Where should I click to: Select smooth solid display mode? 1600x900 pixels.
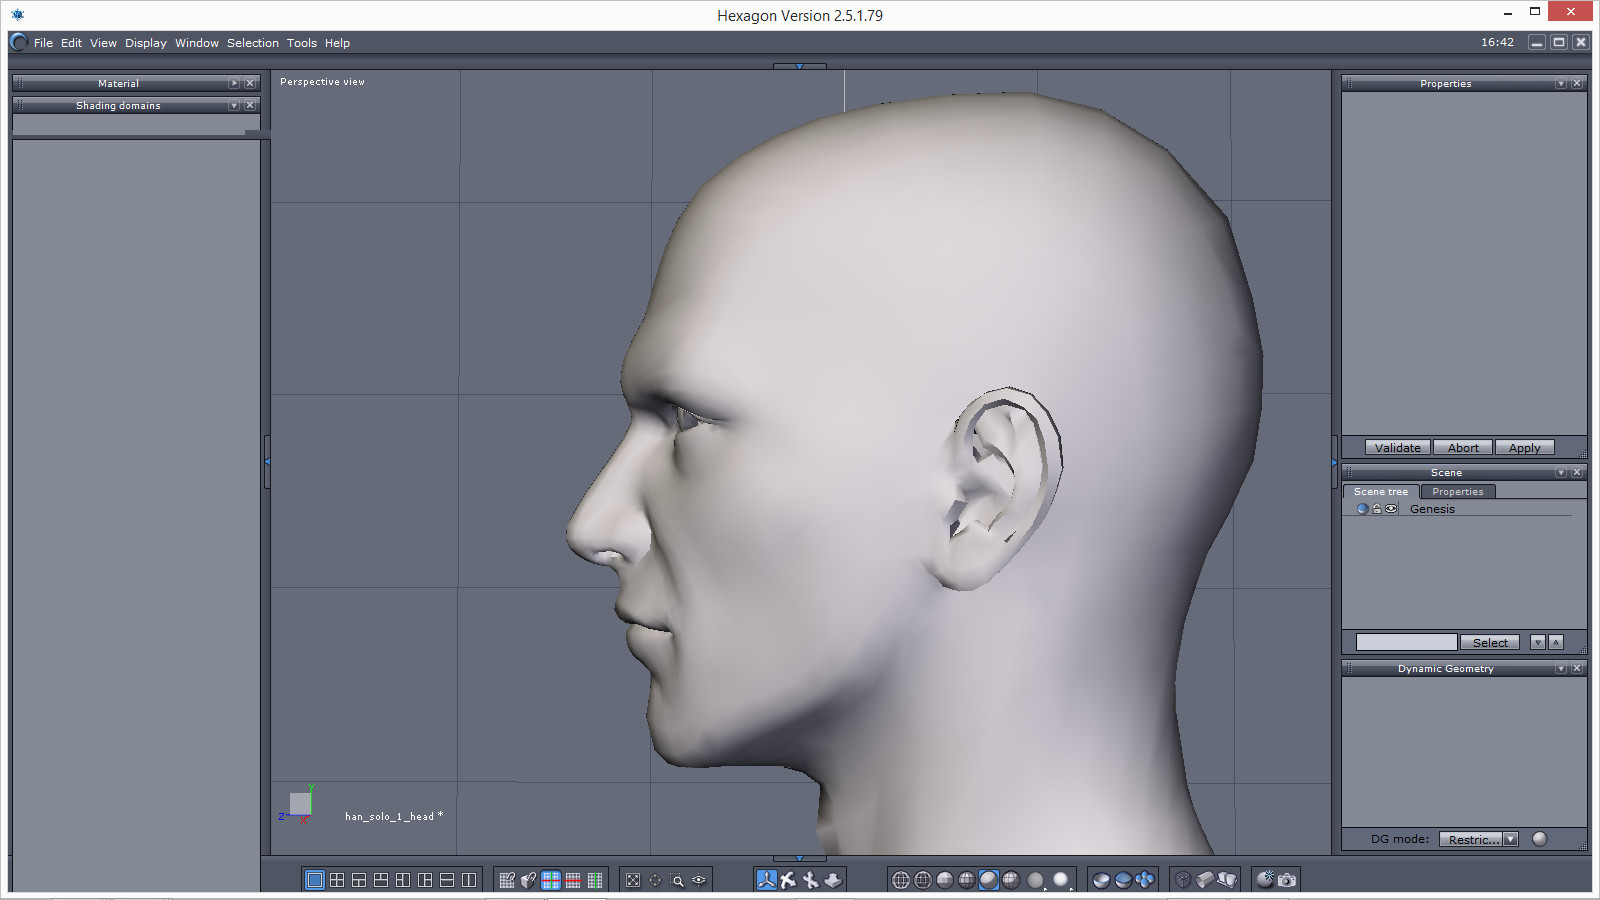click(x=989, y=880)
